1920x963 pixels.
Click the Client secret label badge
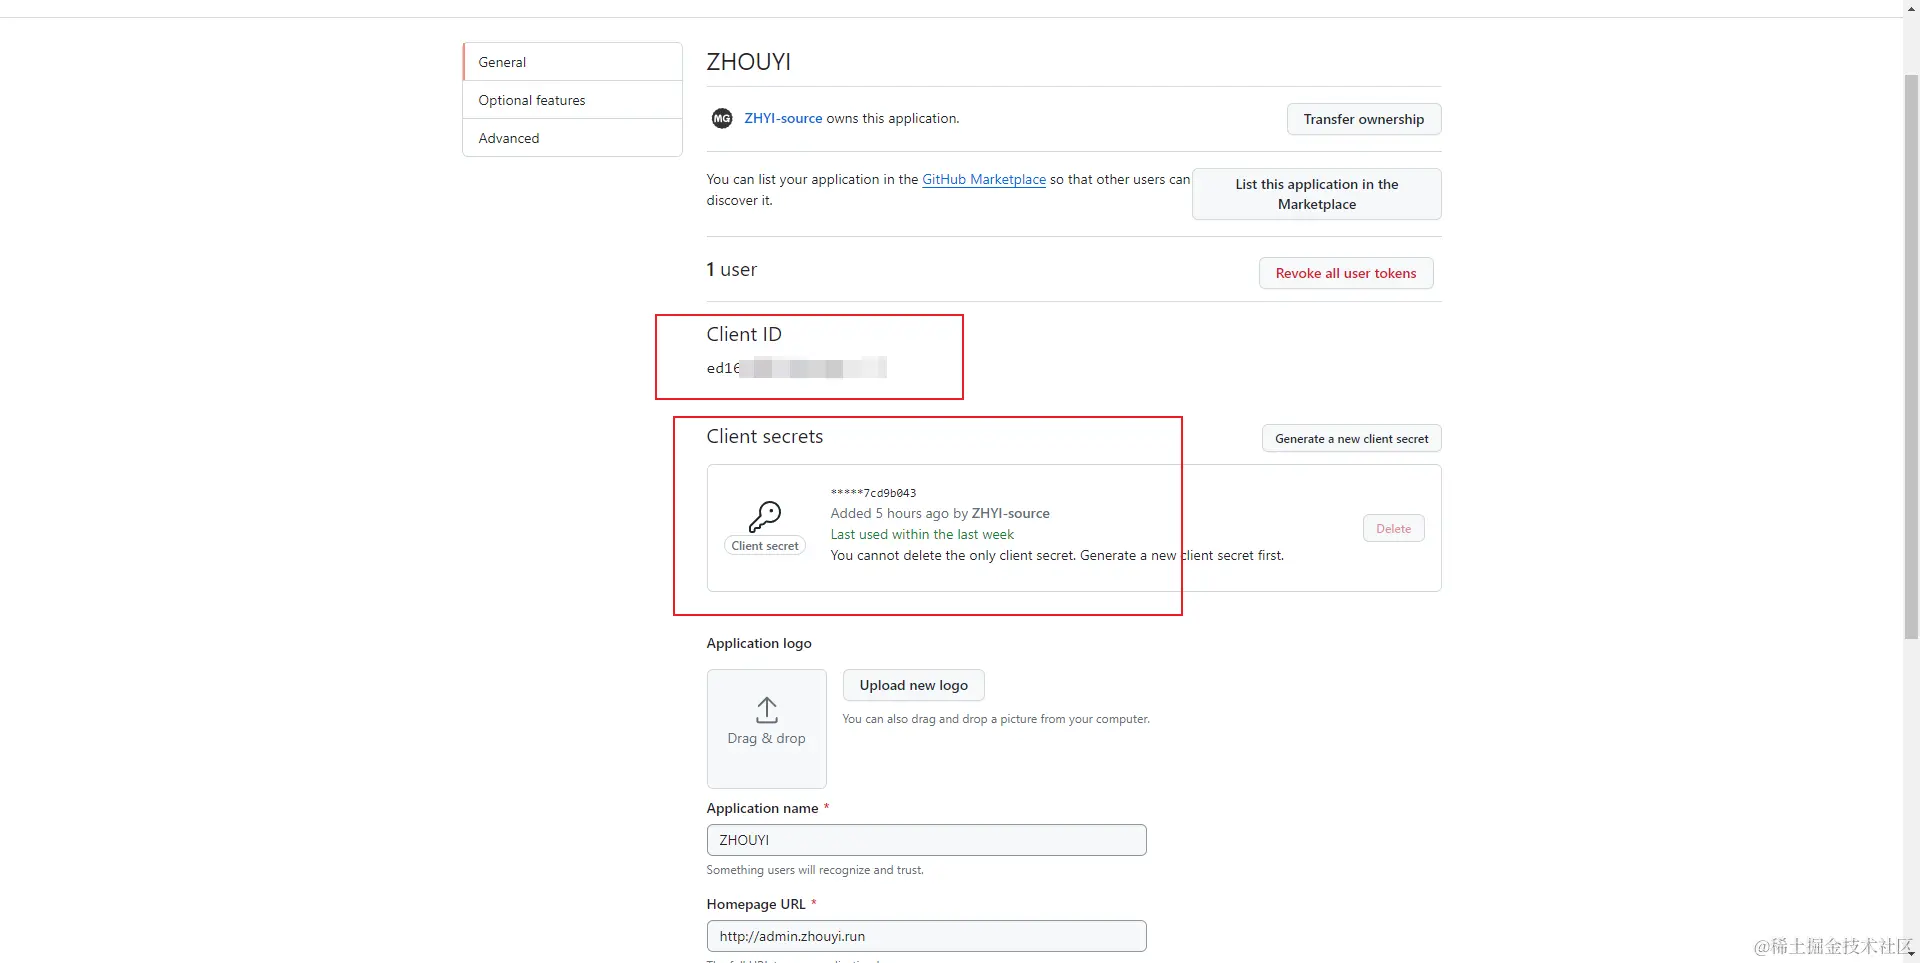765,546
